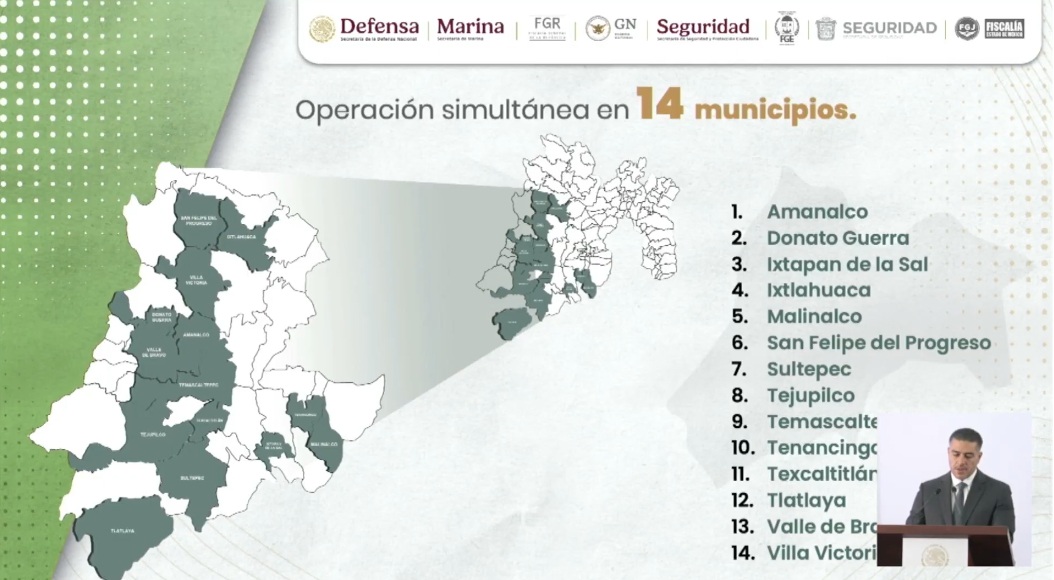The image size is (1054, 580).
Task: Click San Felipe del Progreso list entry
Action: coord(878,343)
